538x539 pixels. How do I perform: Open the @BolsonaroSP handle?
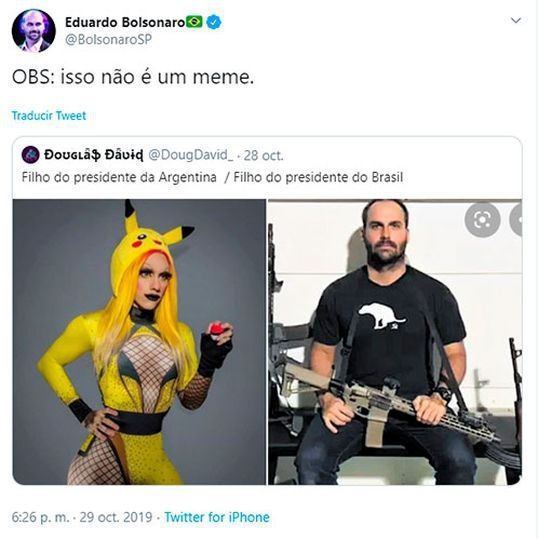(x=108, y=40)
